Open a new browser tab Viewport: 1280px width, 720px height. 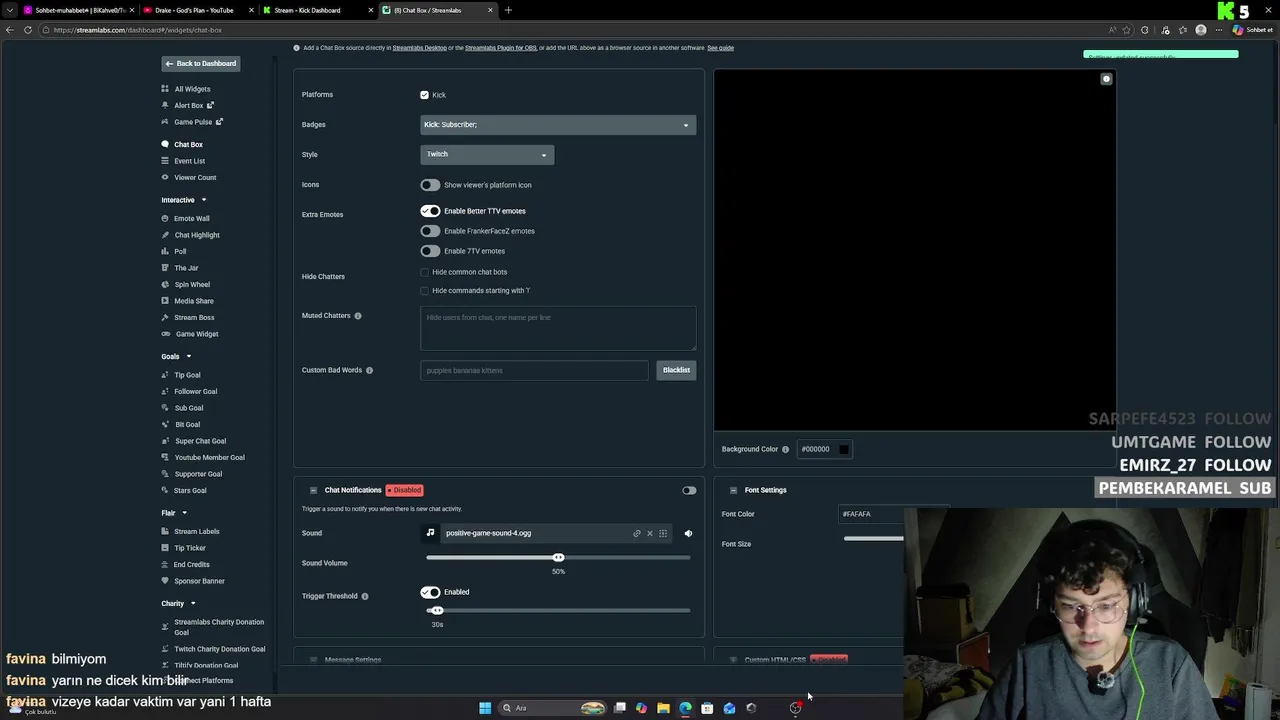pos(508,10)
